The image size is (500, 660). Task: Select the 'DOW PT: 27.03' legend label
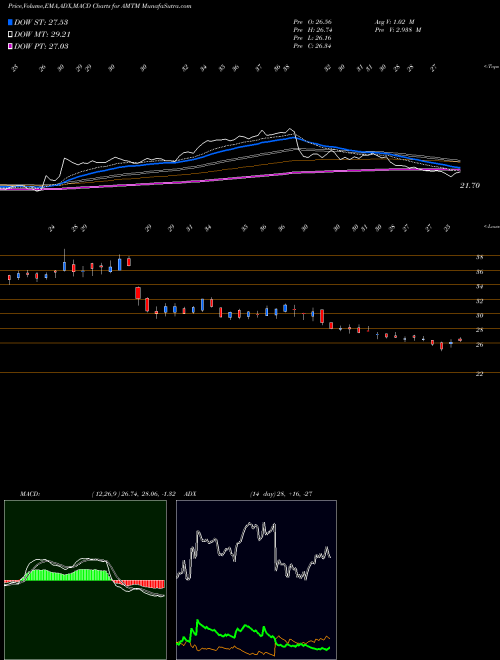tap(41, 46)
